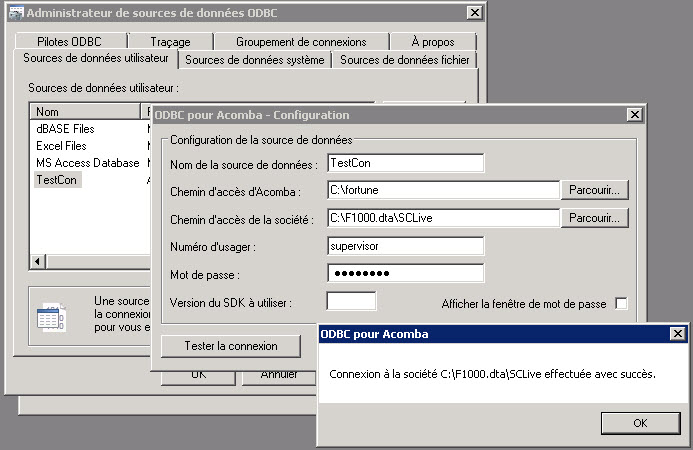
Task: Open the Pilotes ODBC tab
Action: pos(71,42)
